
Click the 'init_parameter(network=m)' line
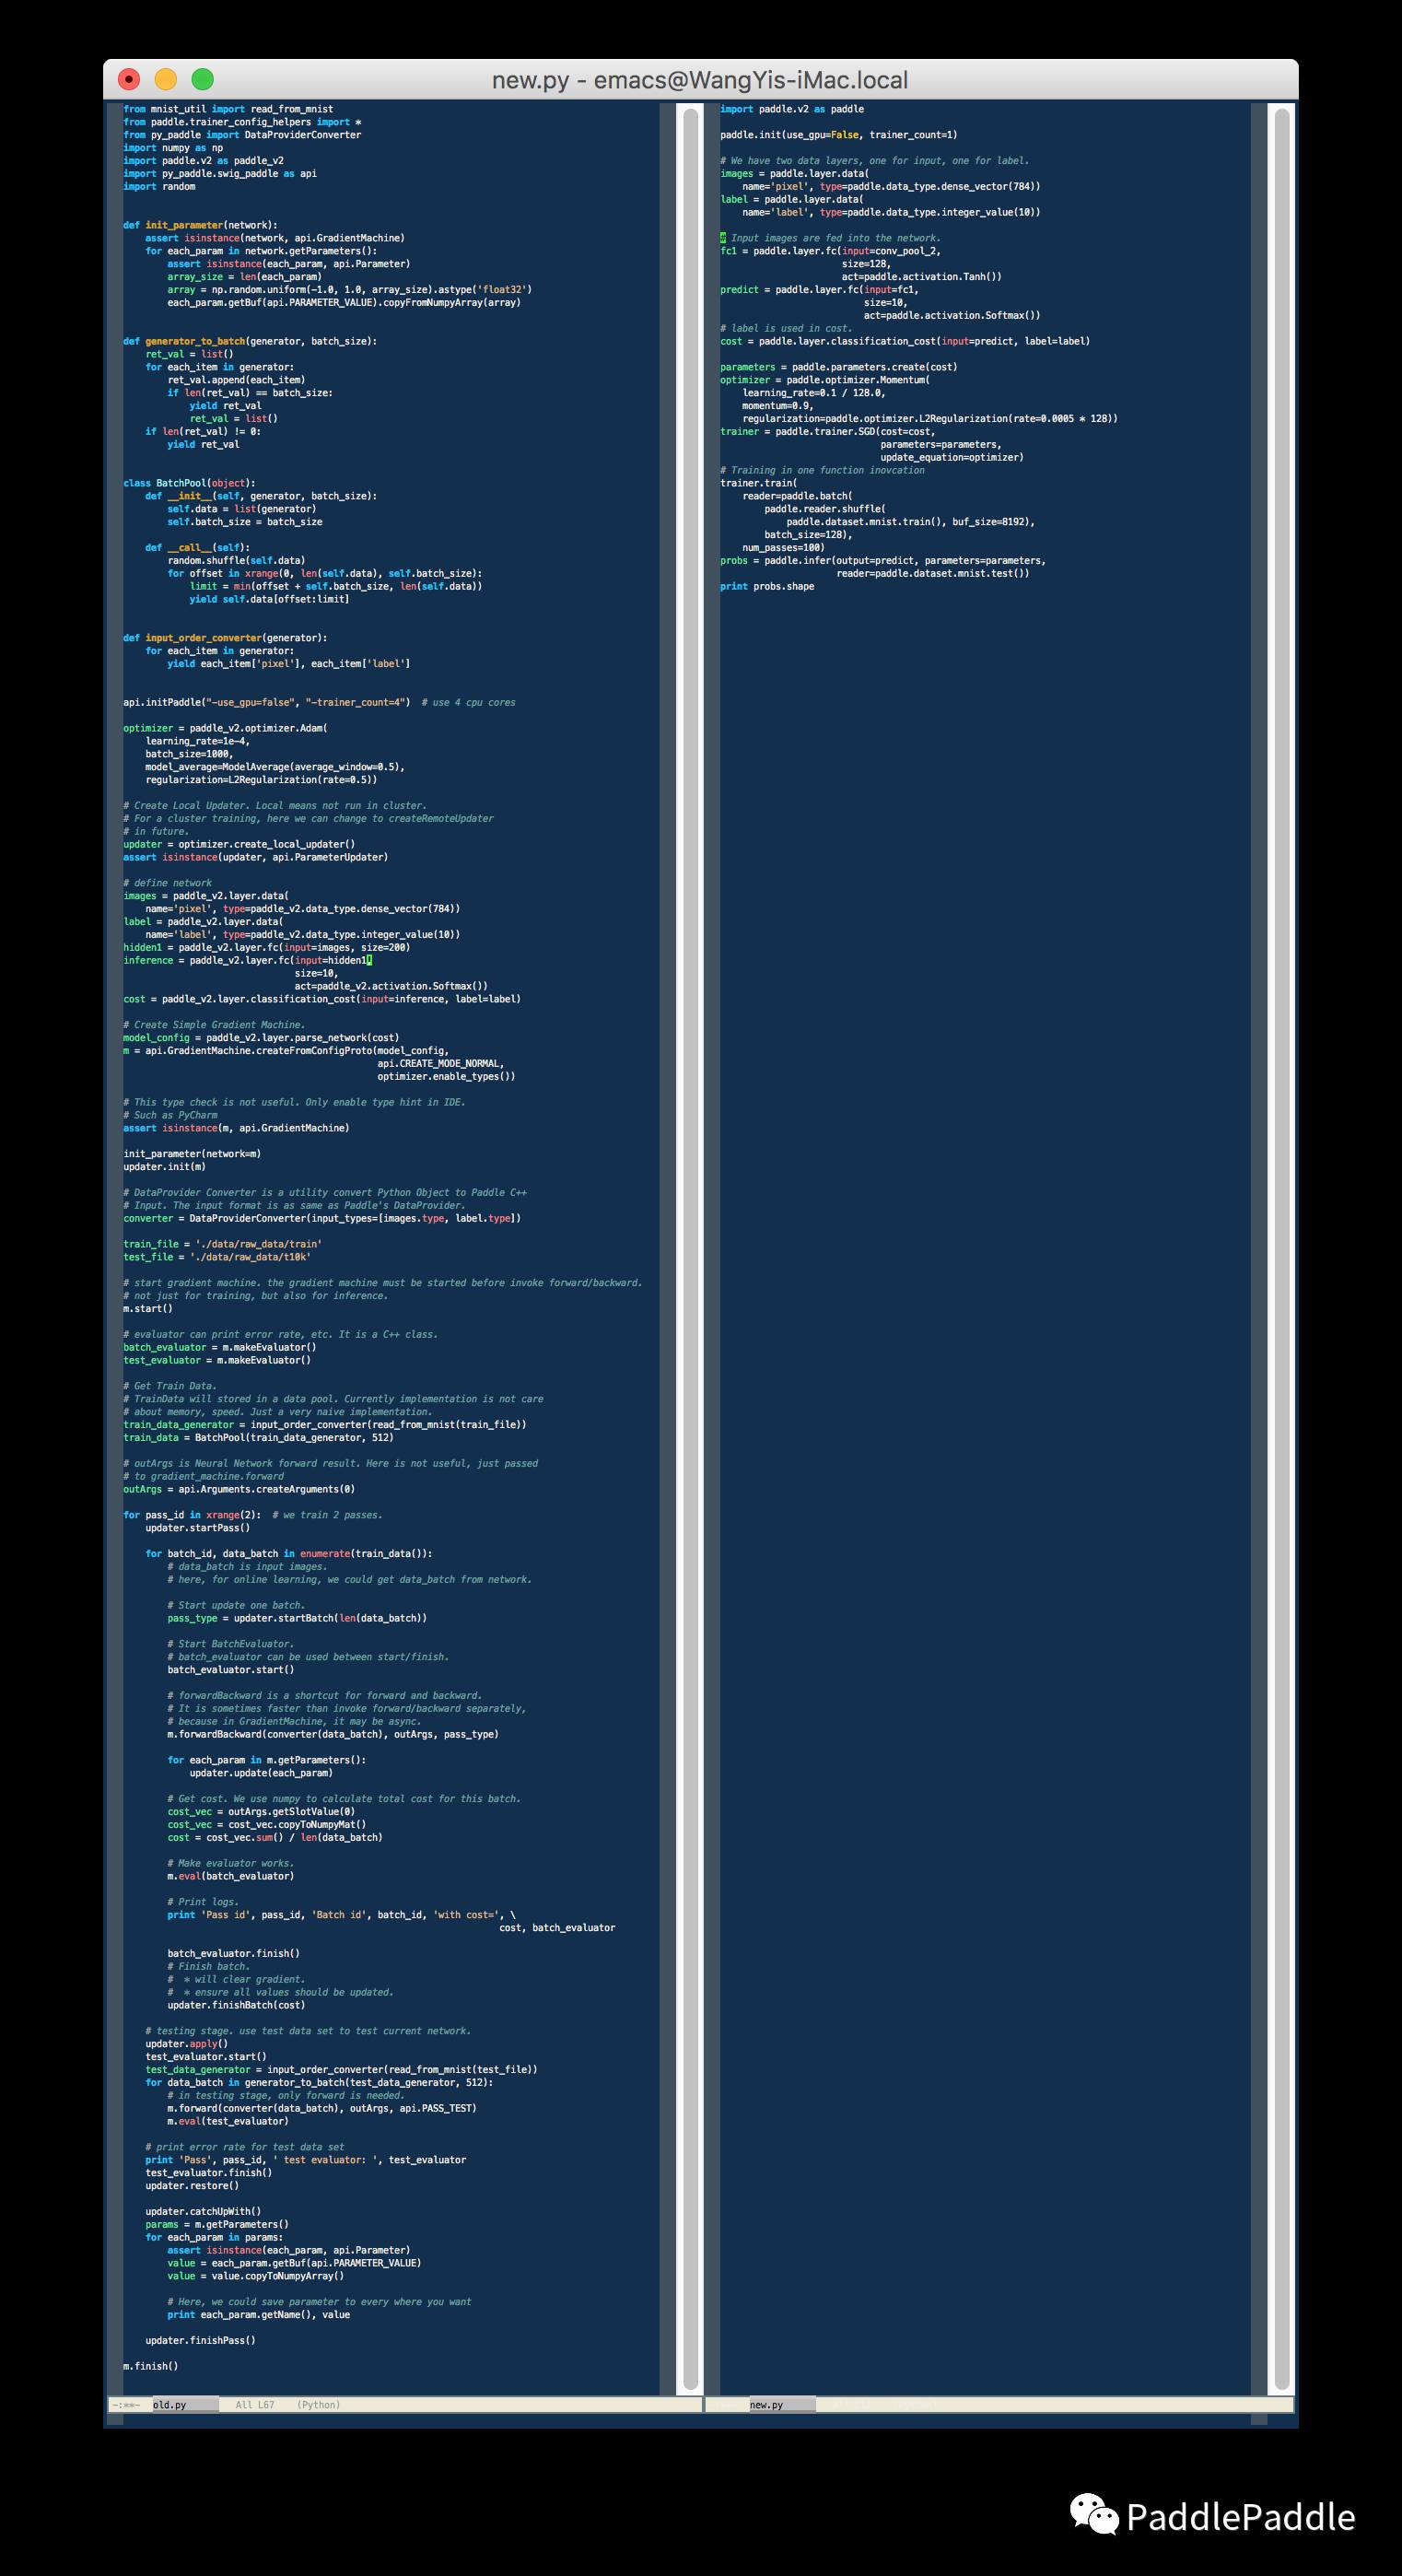coord(192,1154)
